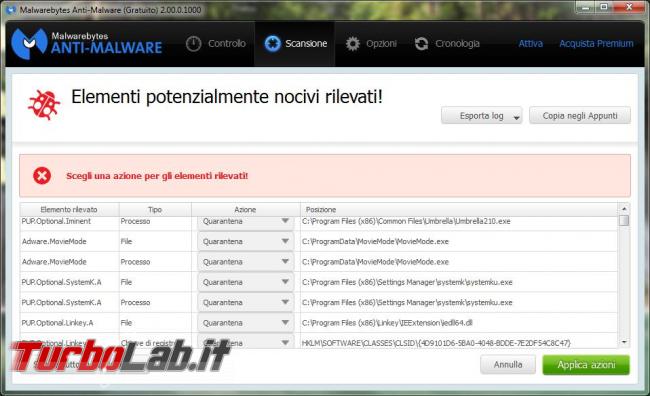650x396 pixels.
Task: Open action dropdown for PUP.Optional.SystemK.A File row
Action: tap(245, 282)
